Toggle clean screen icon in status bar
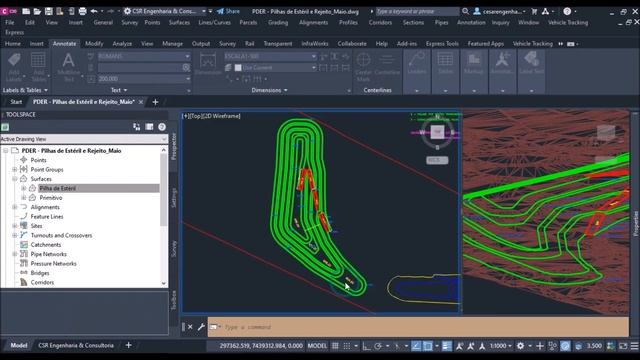Screen dimensions: 640x360 click(x=623, y=346)
